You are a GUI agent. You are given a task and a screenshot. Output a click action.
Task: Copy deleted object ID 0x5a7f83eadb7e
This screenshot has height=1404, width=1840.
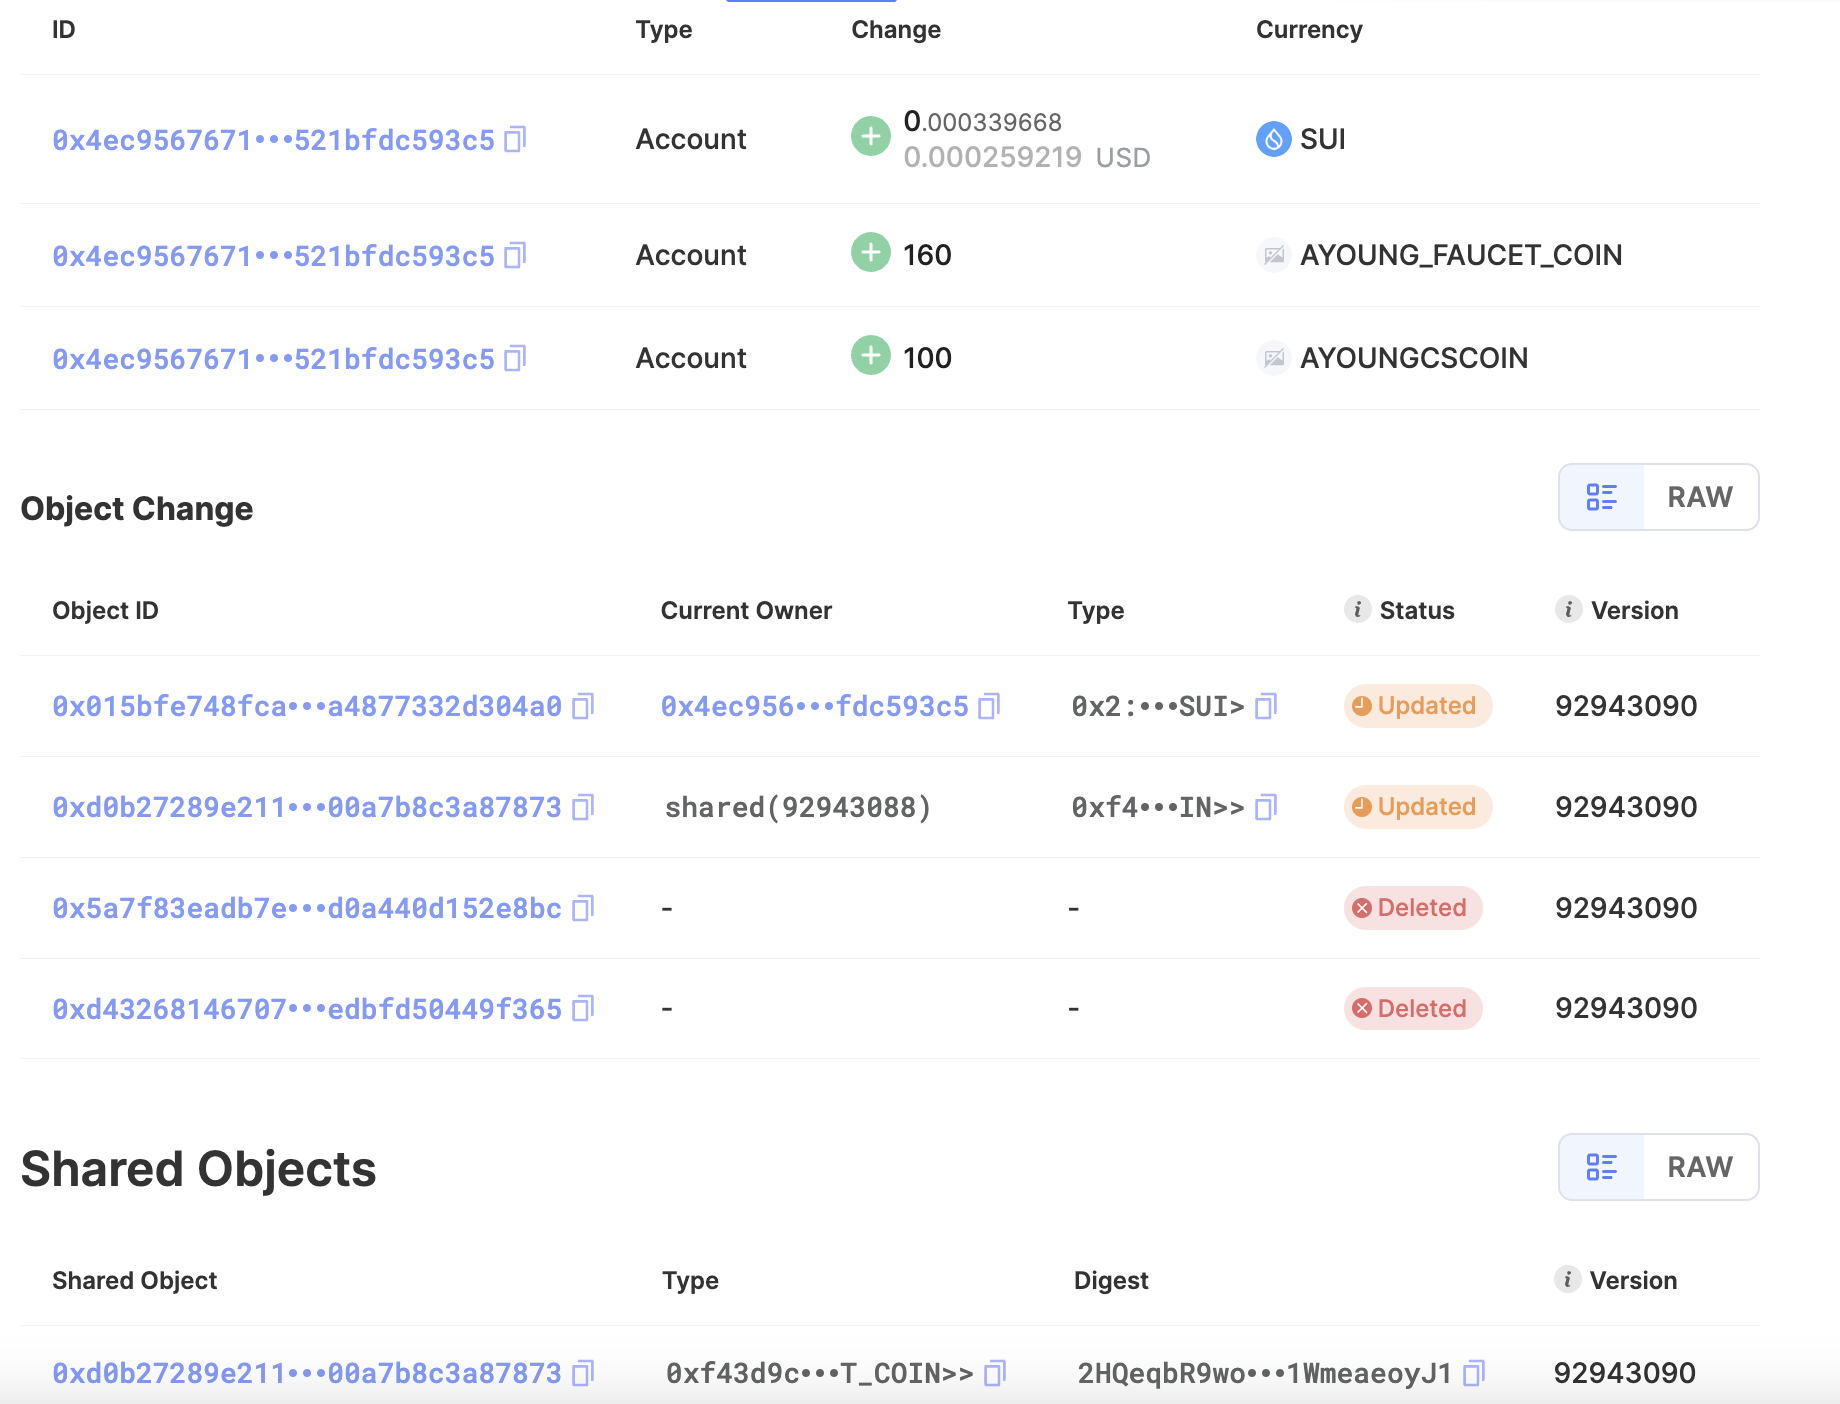(582, 908)
